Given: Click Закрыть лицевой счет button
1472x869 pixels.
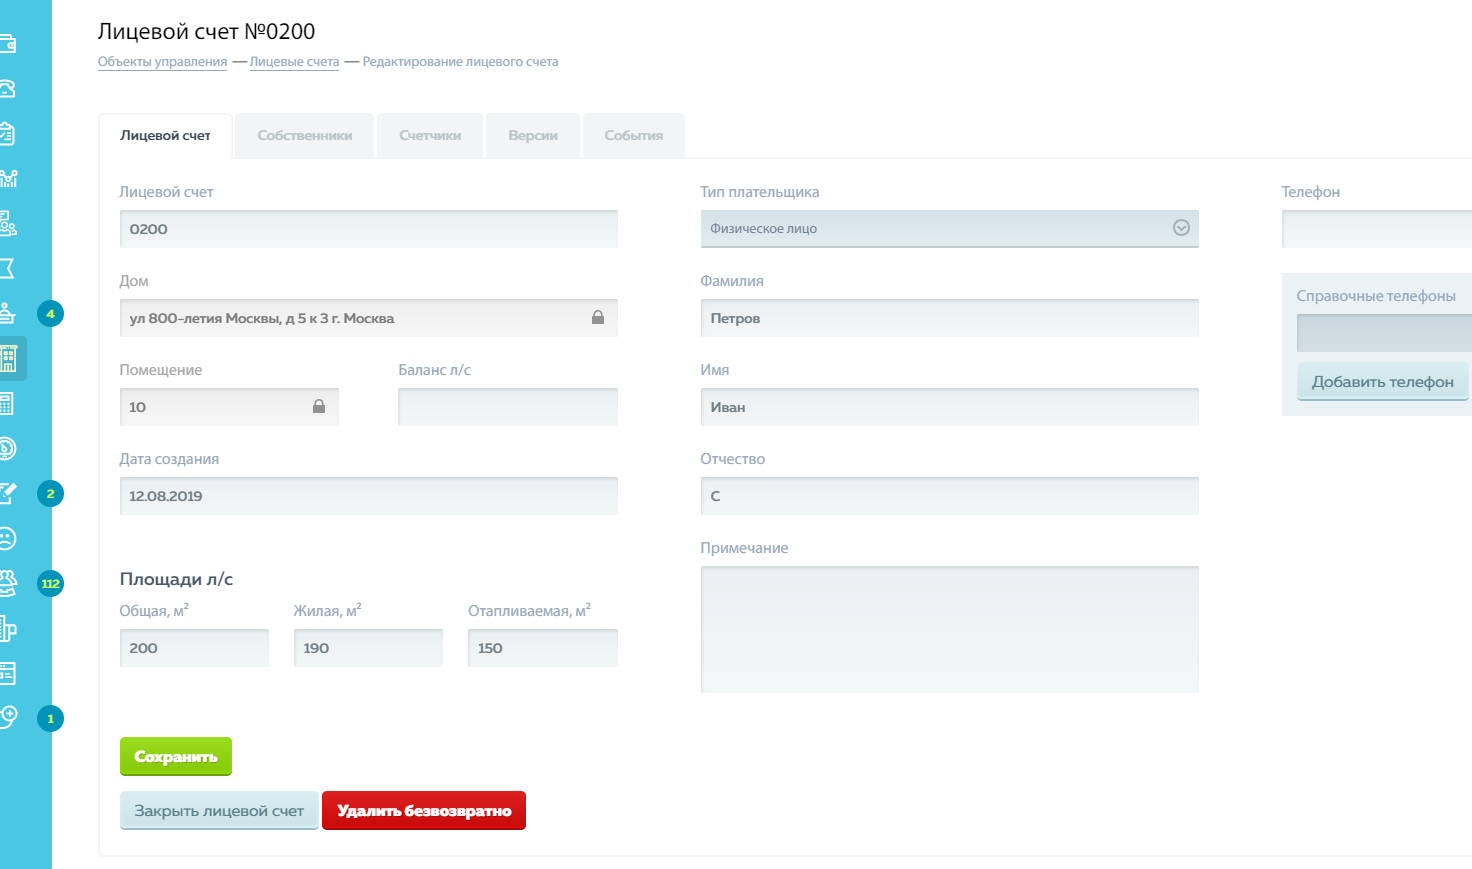Looking at the screenshot, I should (219, 811).
